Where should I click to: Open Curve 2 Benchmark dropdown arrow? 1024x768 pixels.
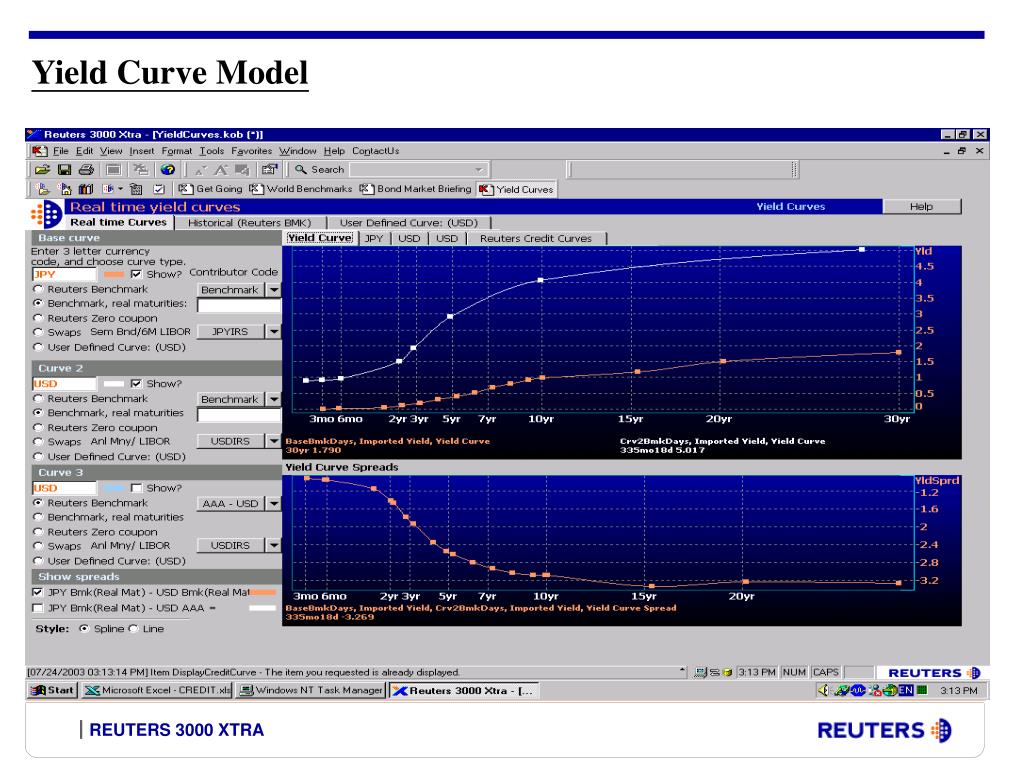[274, 399]
